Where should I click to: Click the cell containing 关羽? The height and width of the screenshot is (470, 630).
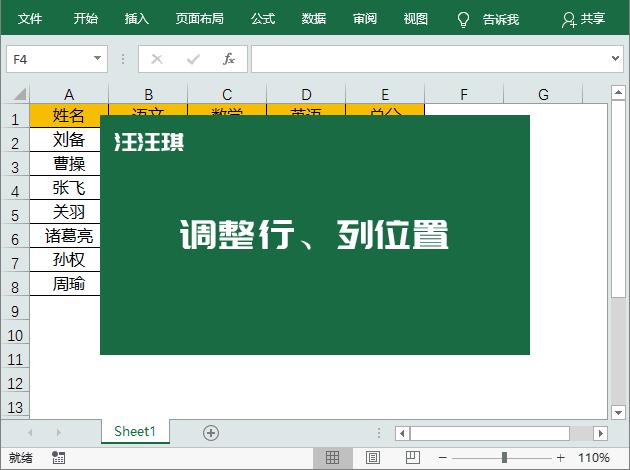click(65, 212)
